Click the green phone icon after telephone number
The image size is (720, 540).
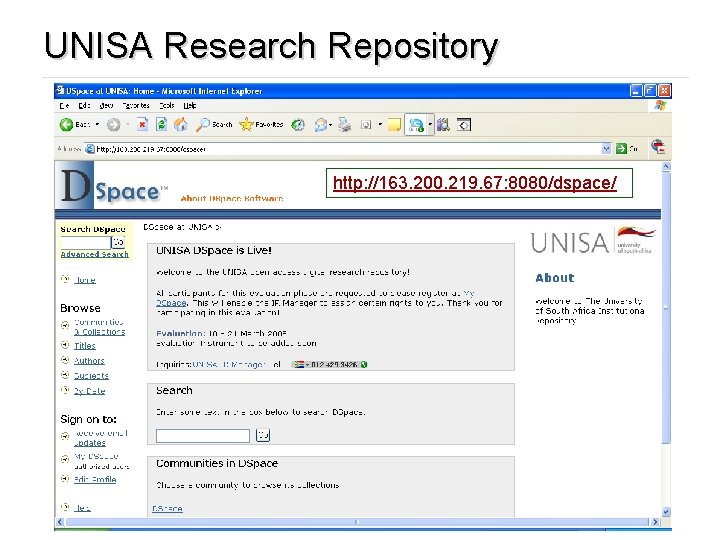[364, 365]
